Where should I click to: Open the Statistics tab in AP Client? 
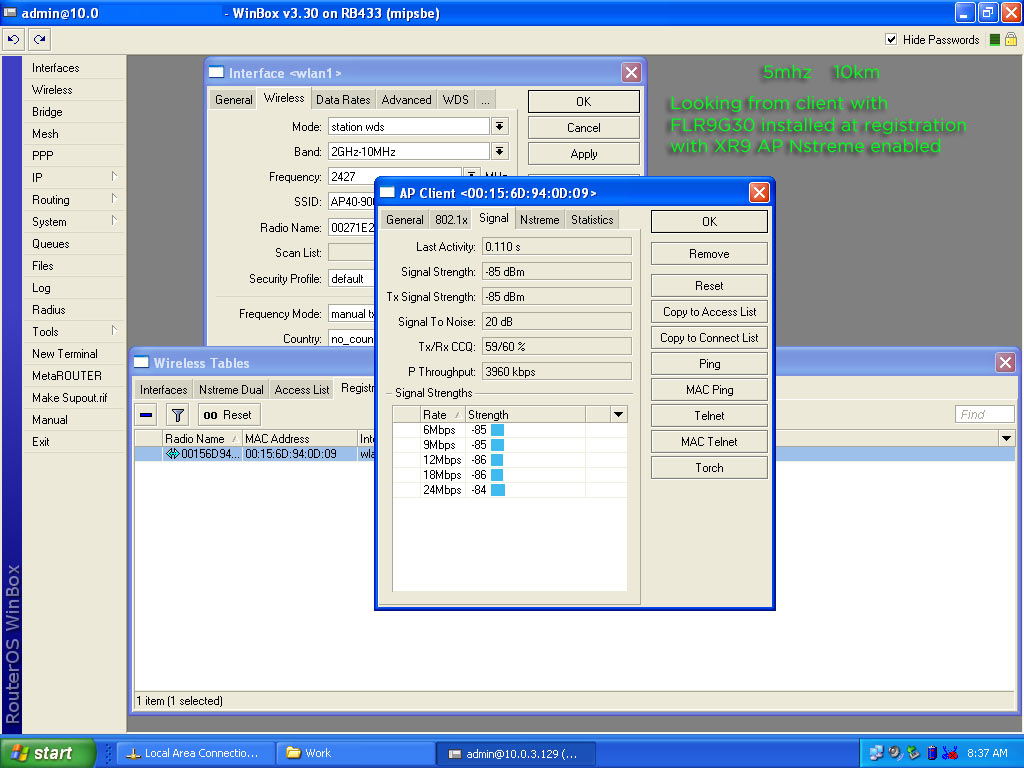592,220
